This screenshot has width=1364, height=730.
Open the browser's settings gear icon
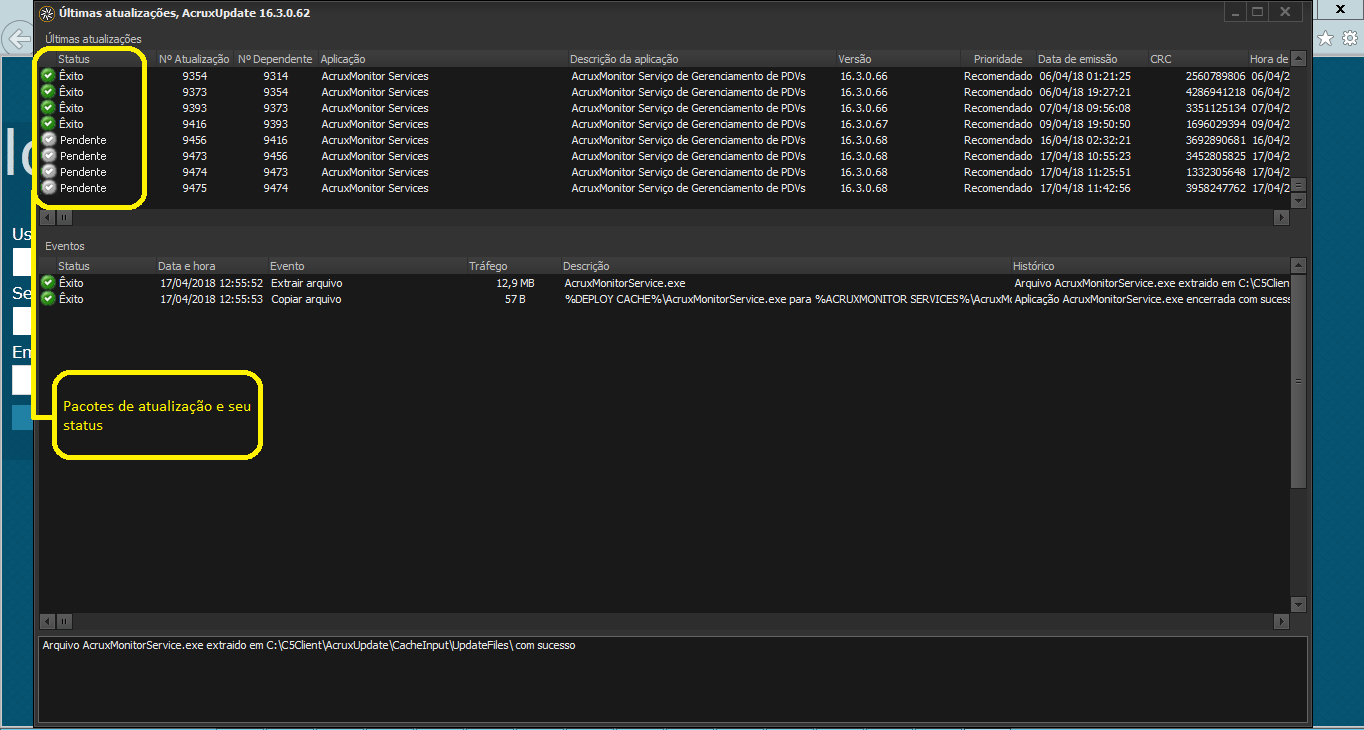1349,38
